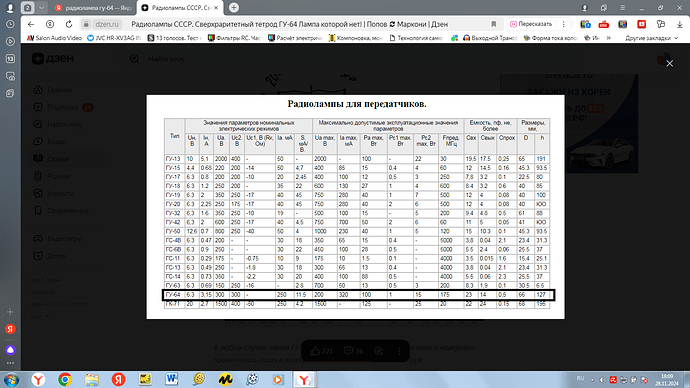Open the Расчёт электрич bookmark
Viewport: 690px width, 388px height.
coord(295,38)
